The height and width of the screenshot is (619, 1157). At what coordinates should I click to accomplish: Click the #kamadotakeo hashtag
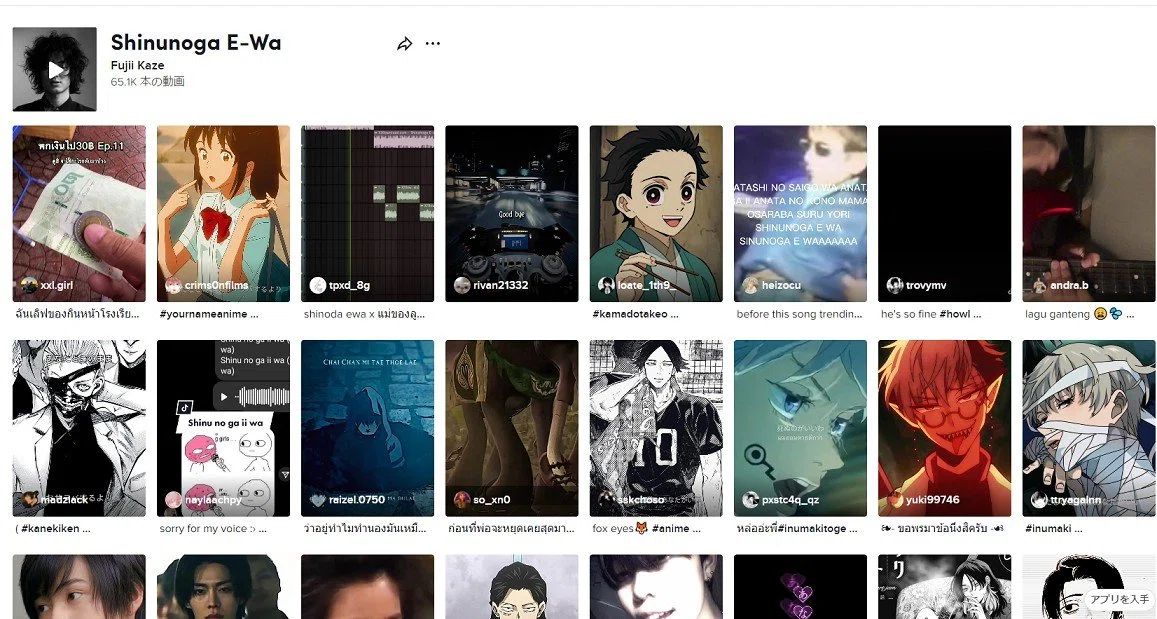(x=630, y=314)
